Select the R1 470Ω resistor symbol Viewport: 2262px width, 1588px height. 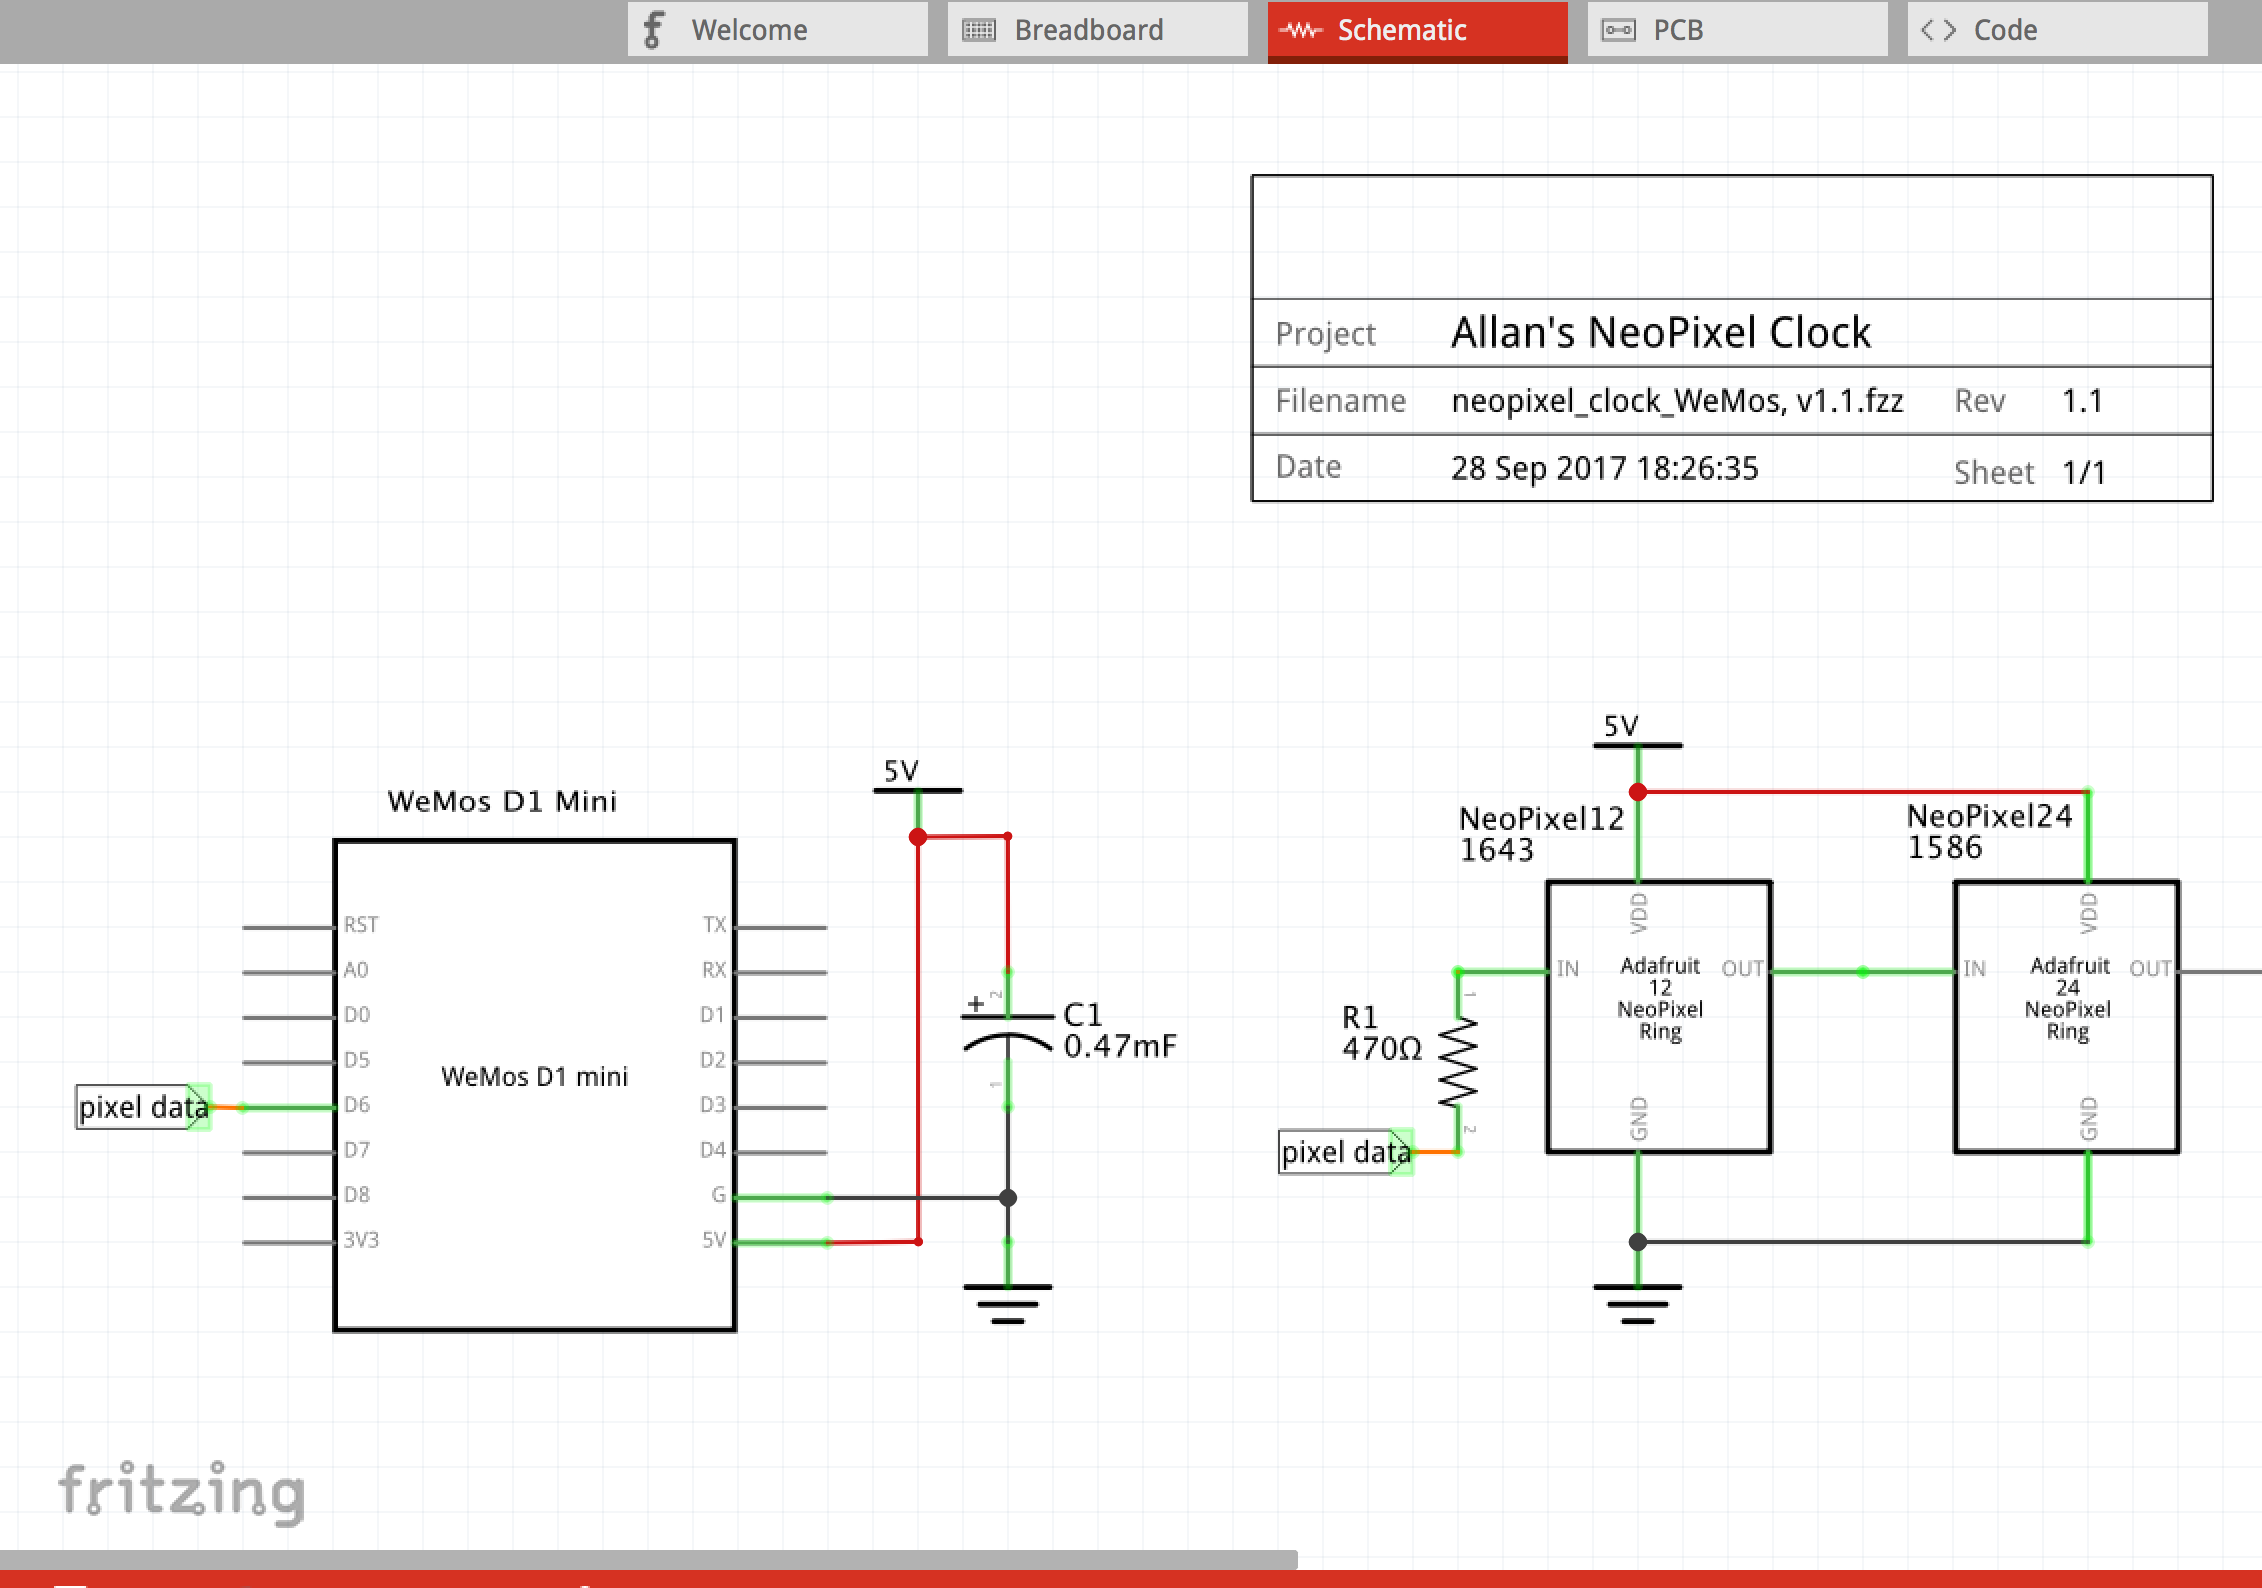(x=1458, y=1062)
